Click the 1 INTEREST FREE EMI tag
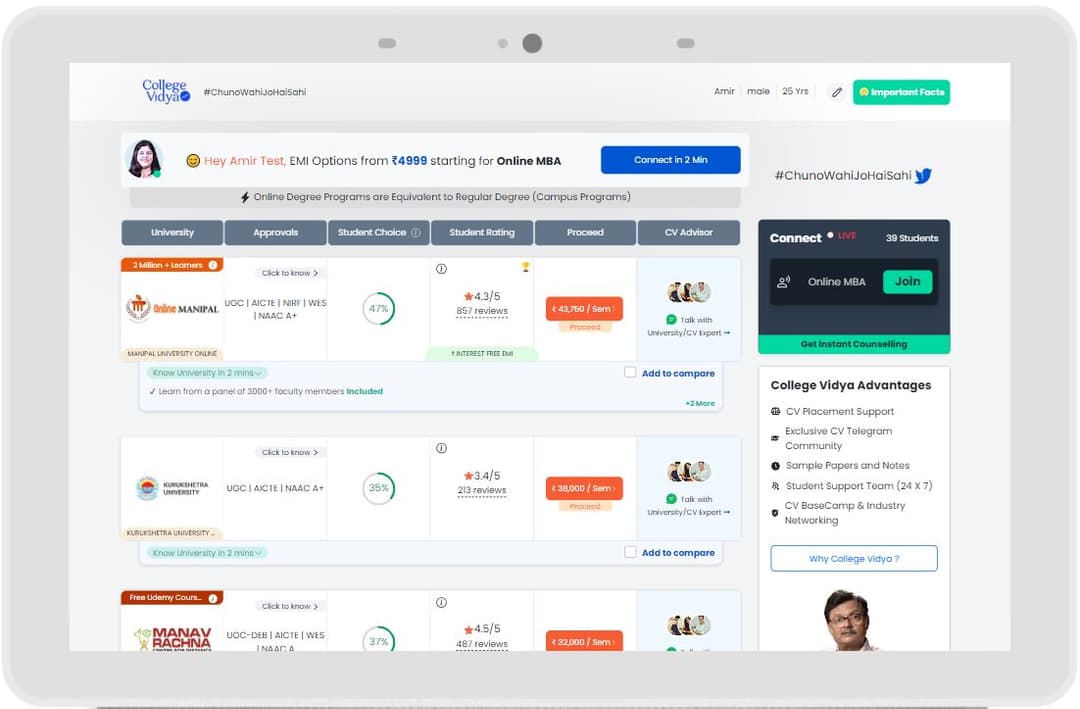 (482, 353)
